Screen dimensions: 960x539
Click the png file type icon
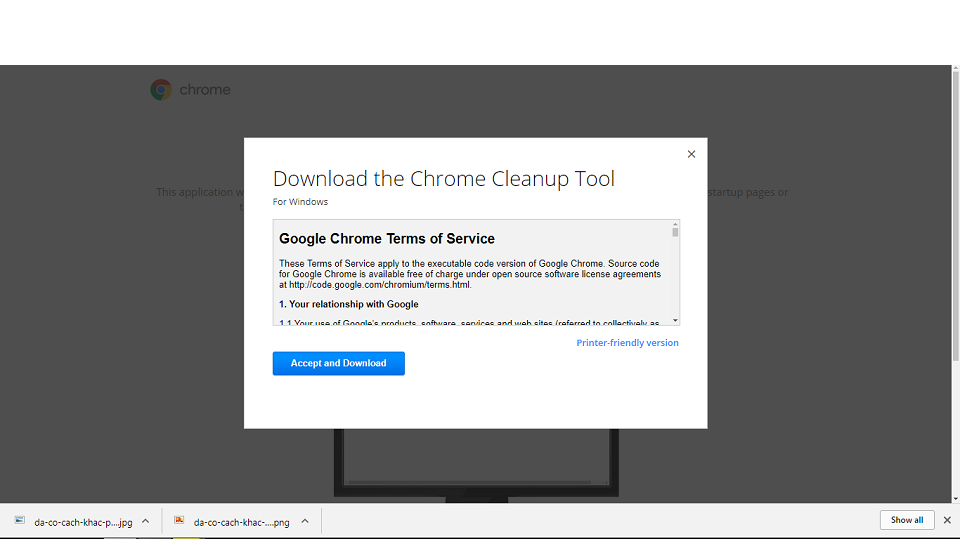pyautogui.click(x=179, y=520)
